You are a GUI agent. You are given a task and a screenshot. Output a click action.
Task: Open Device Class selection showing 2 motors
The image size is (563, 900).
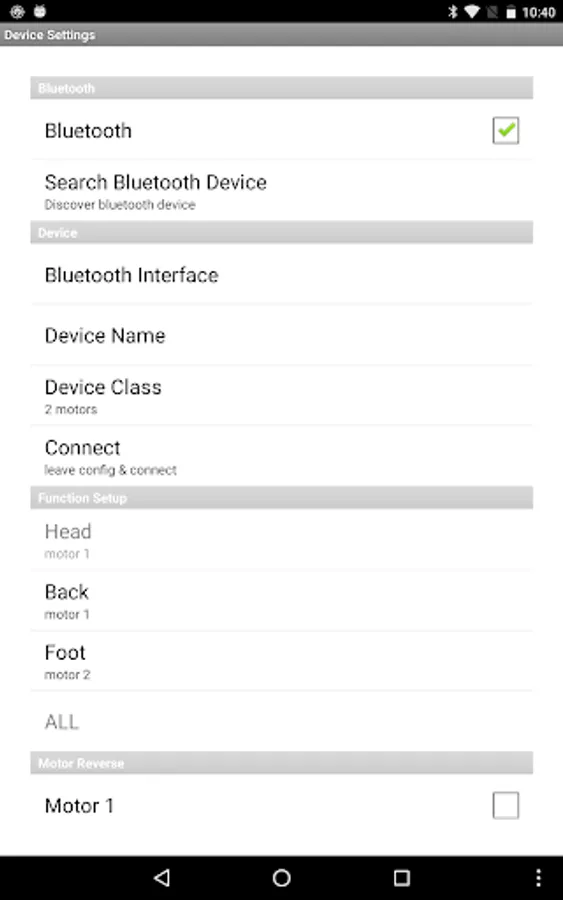(x=281, y=395)
